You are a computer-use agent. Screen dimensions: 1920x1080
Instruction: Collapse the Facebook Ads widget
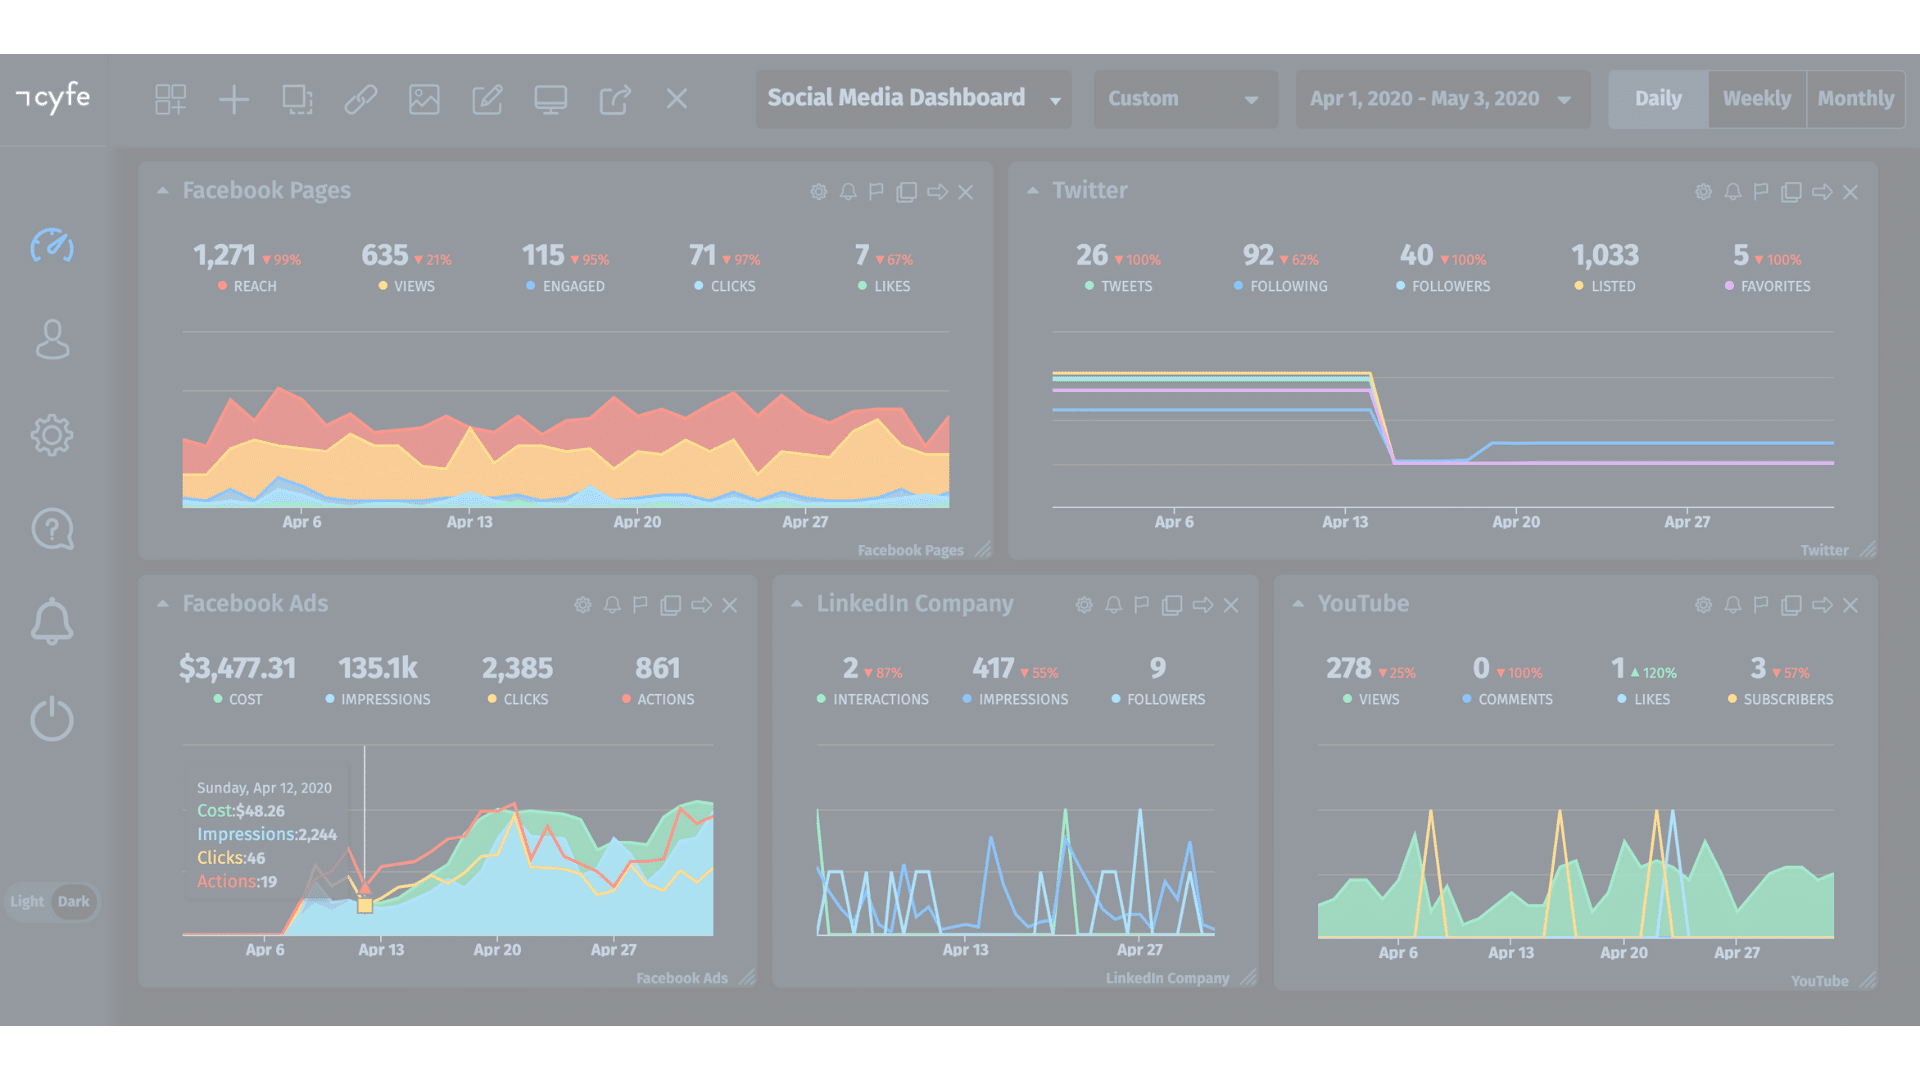click(163, 603)
